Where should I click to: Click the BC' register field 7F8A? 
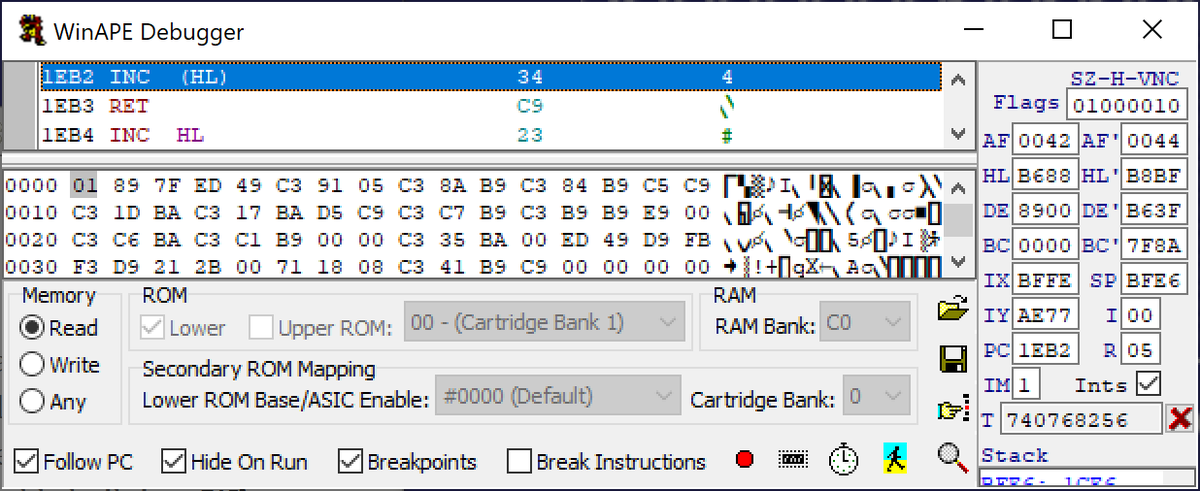point(1155,245)
